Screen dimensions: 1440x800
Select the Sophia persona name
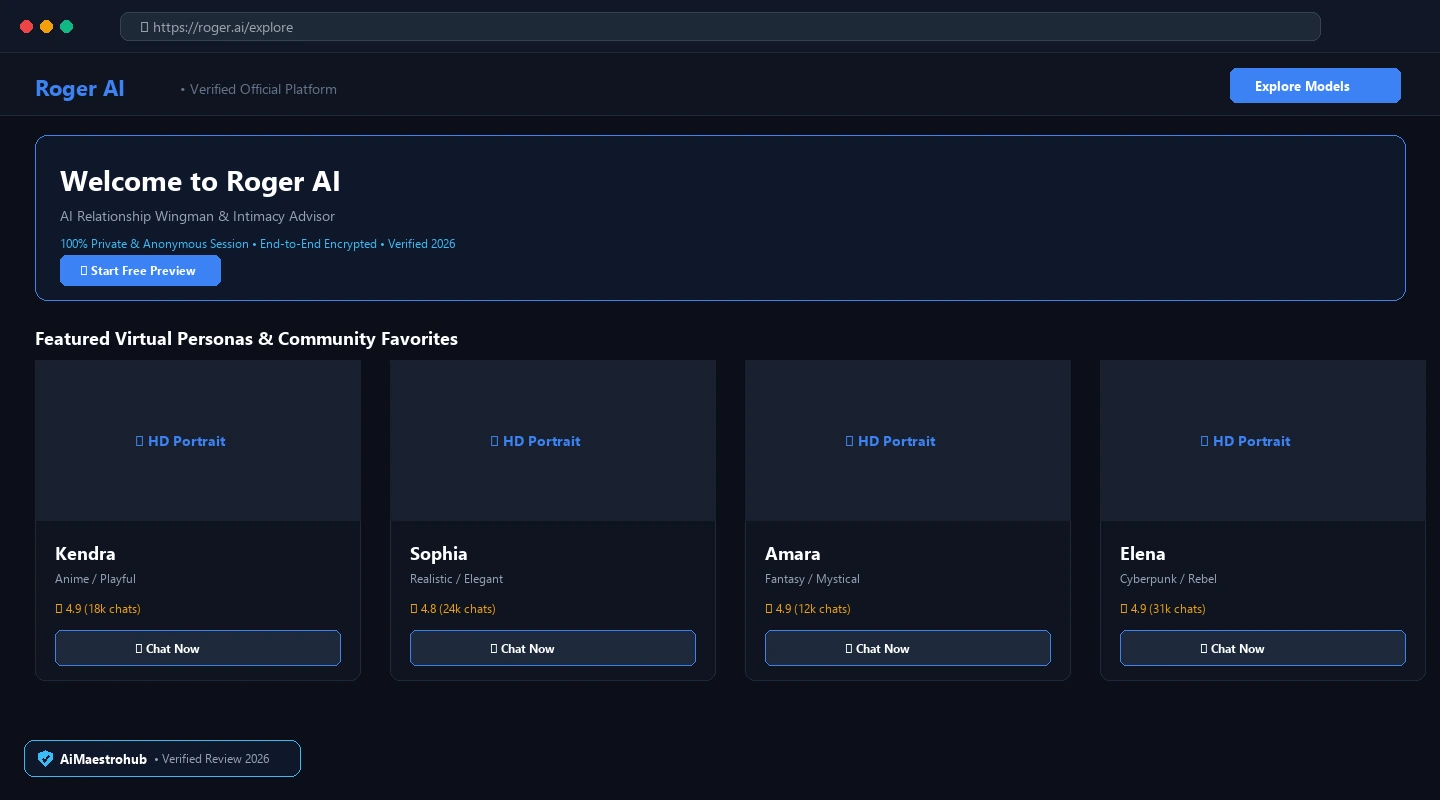click(x=439, y=554)
